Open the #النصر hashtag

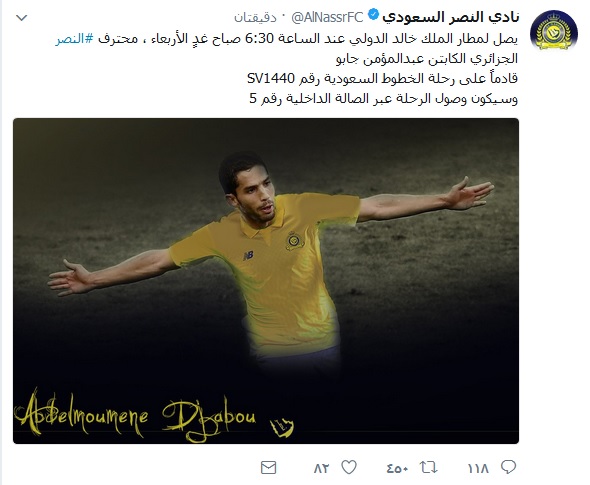click(x=75, y=38)
